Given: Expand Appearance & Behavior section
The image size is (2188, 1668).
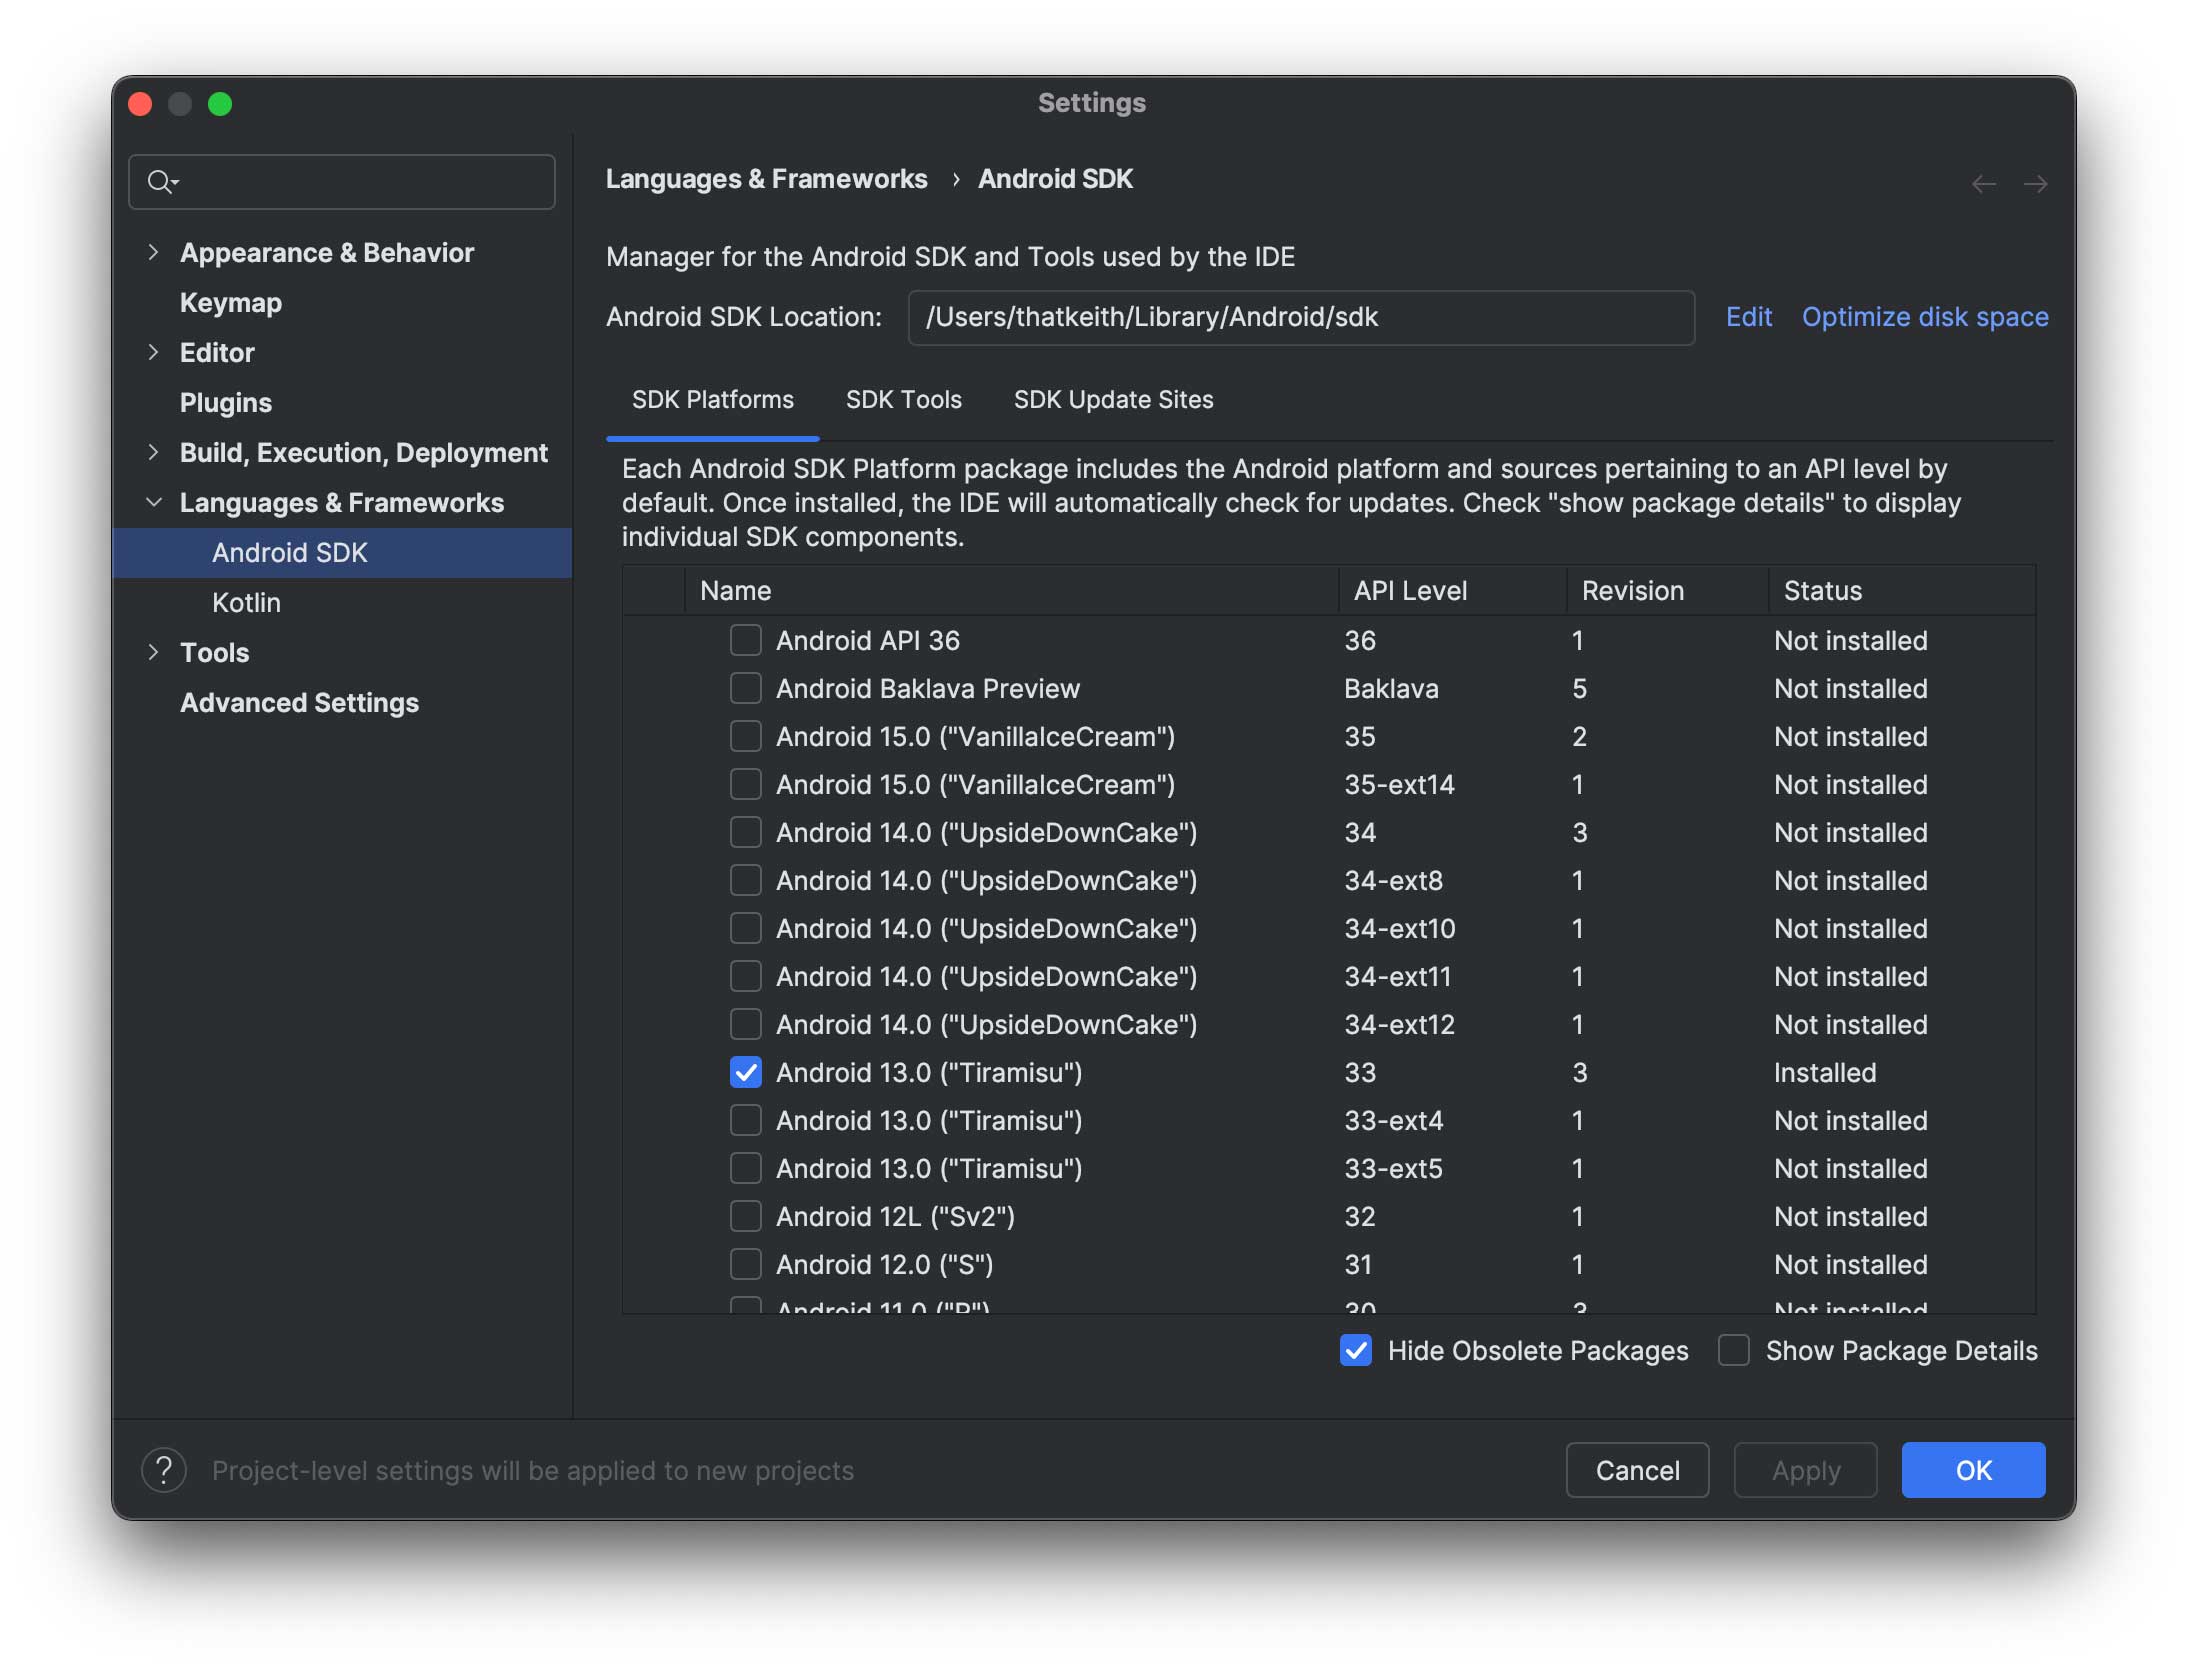Looking at the screenshot, I should (153, 252).
